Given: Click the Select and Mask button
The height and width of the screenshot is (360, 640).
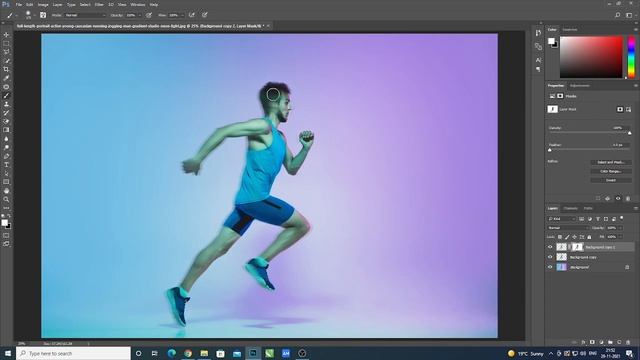Looking at the screenshot, I should [x=611, y=162].
